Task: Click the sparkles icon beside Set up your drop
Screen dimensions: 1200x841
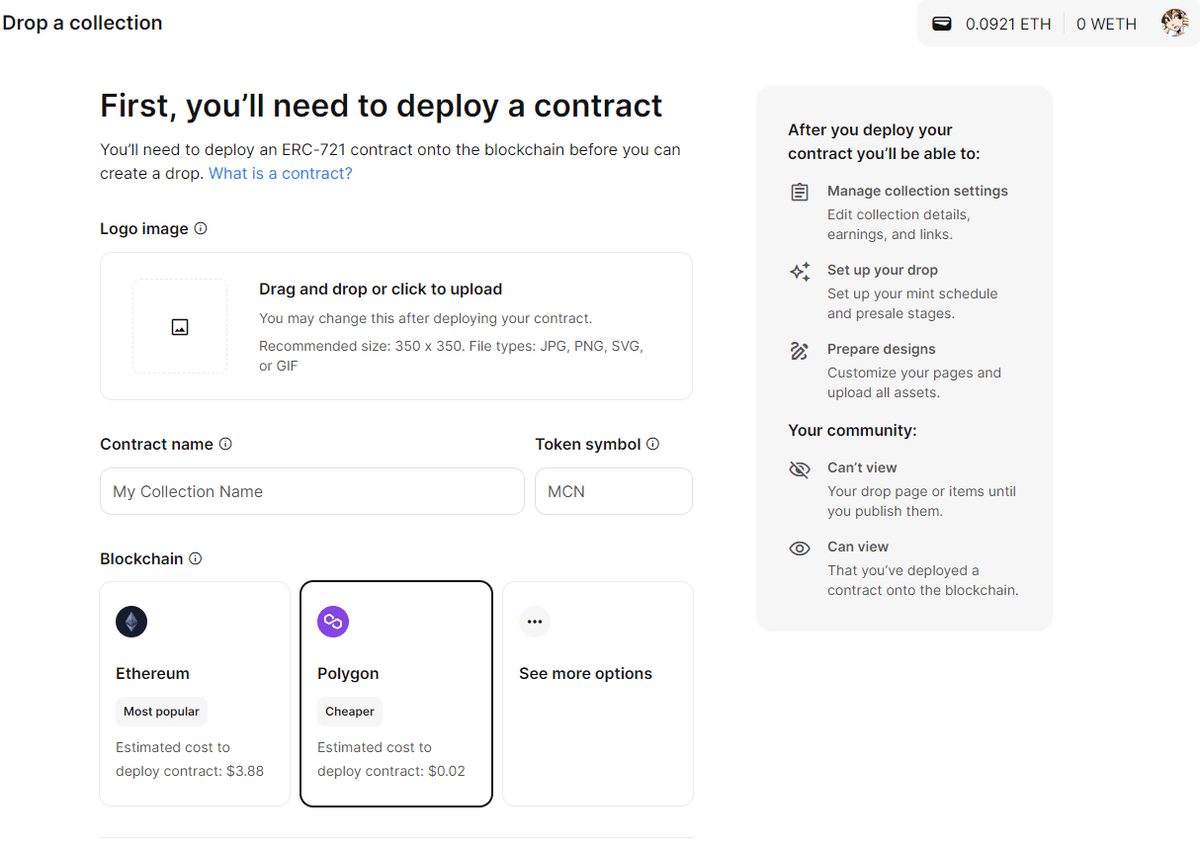Action: click(x=799, y=271)
